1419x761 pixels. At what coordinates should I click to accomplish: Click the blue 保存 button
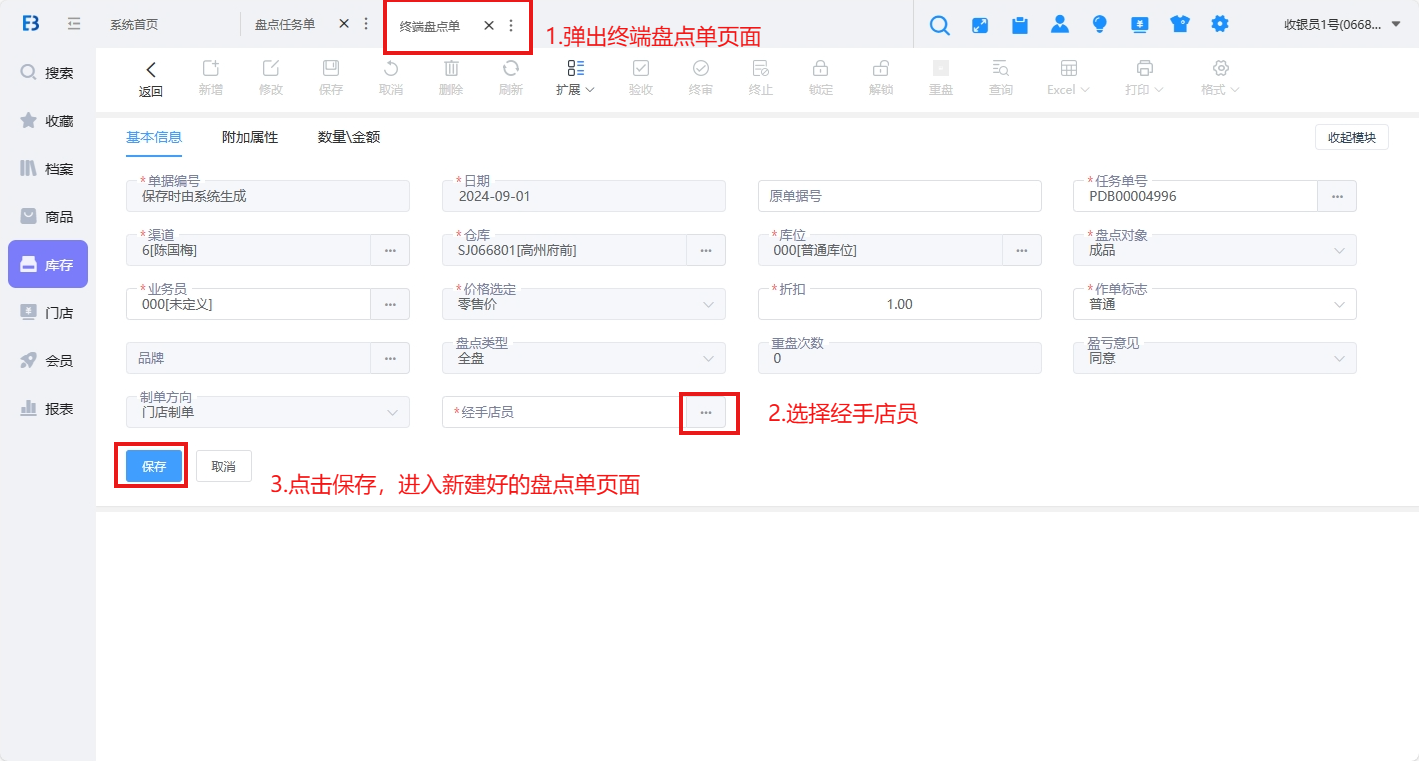click(x=154, y=467)
